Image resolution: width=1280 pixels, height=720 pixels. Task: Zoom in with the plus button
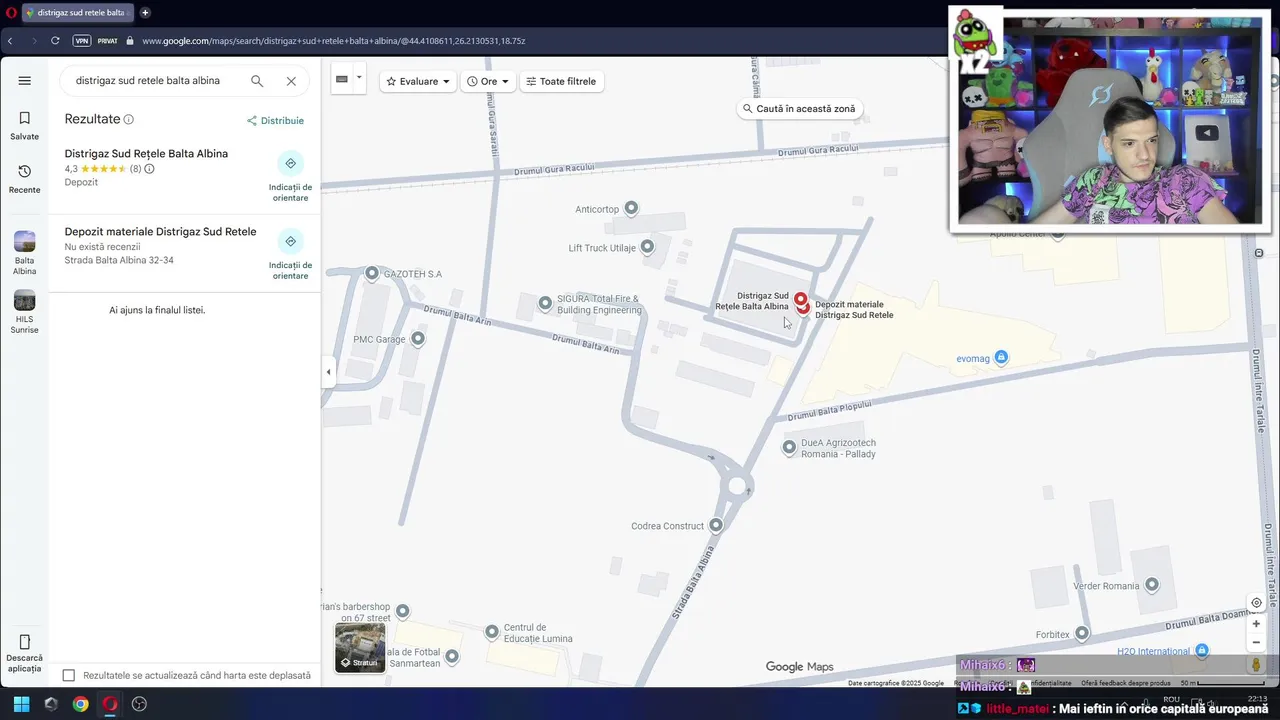1256,624
